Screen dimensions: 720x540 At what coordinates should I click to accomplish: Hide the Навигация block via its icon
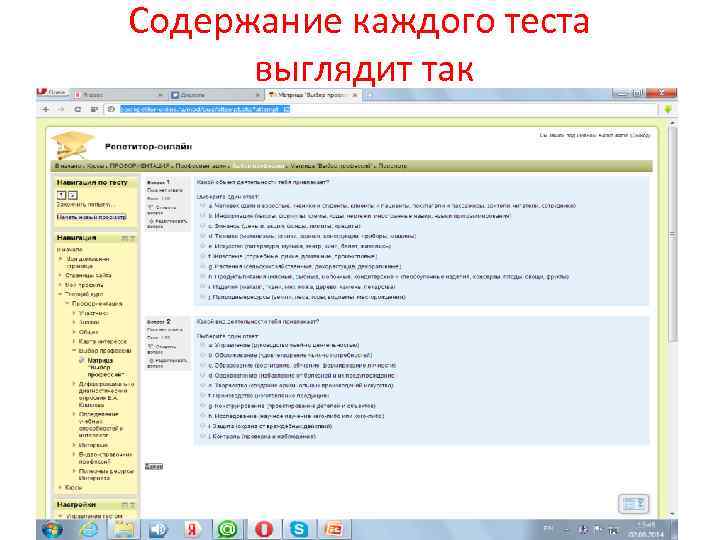124,238
